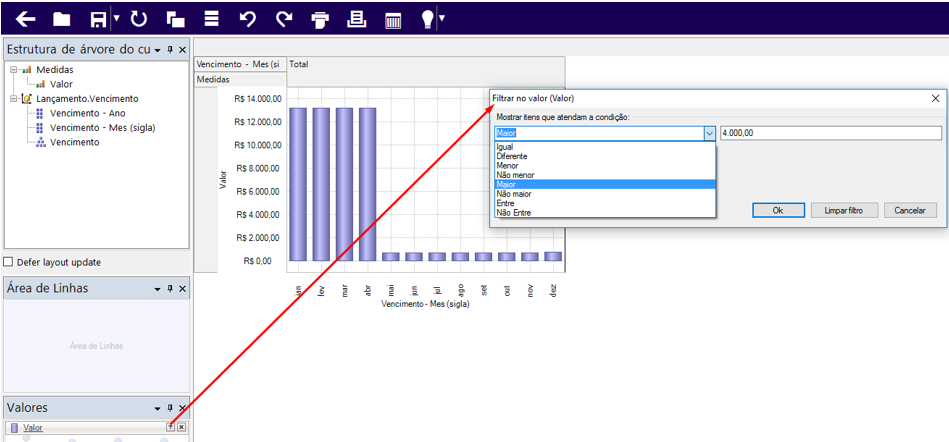Click the stacked horizontal bars icon
This screenshot has width=949, height=442.
(211, 19)
